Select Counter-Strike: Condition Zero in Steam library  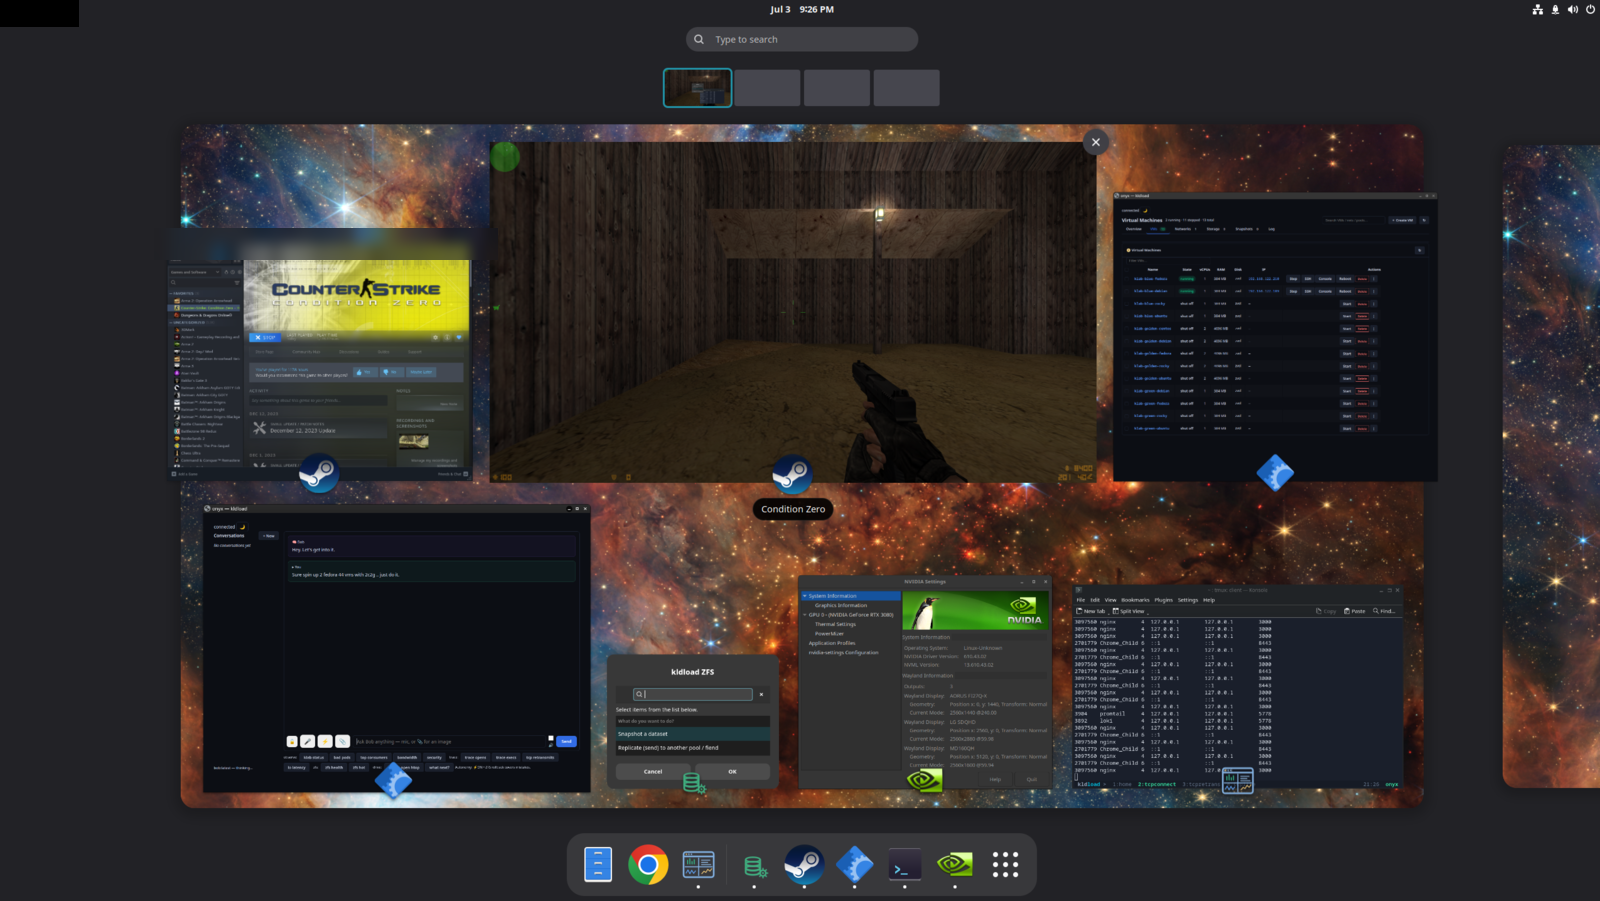pos(204,308)
